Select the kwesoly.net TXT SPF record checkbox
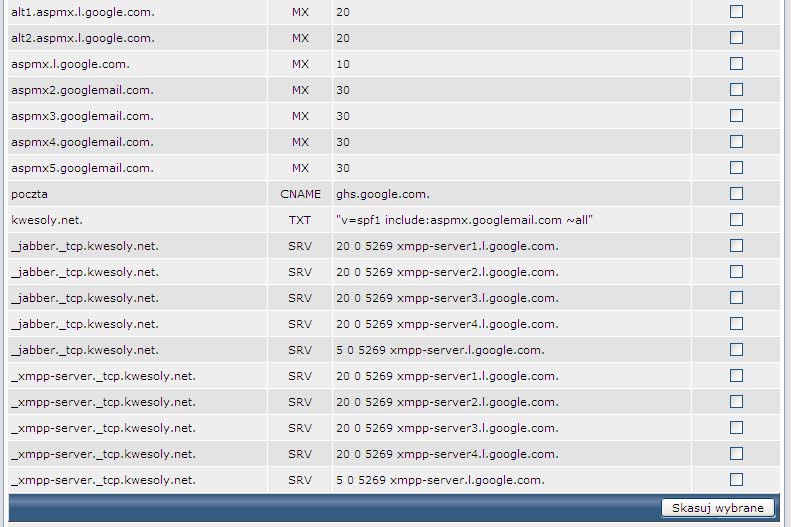Image resolution: width=791 pixels, height=527 pixels. point(737,220)
